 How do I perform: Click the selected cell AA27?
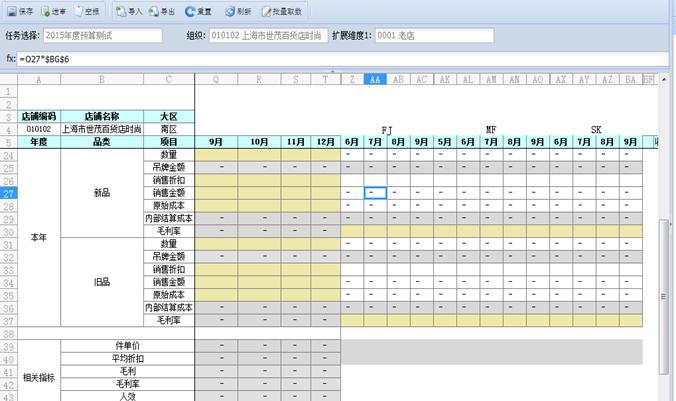tap(375, 193)
